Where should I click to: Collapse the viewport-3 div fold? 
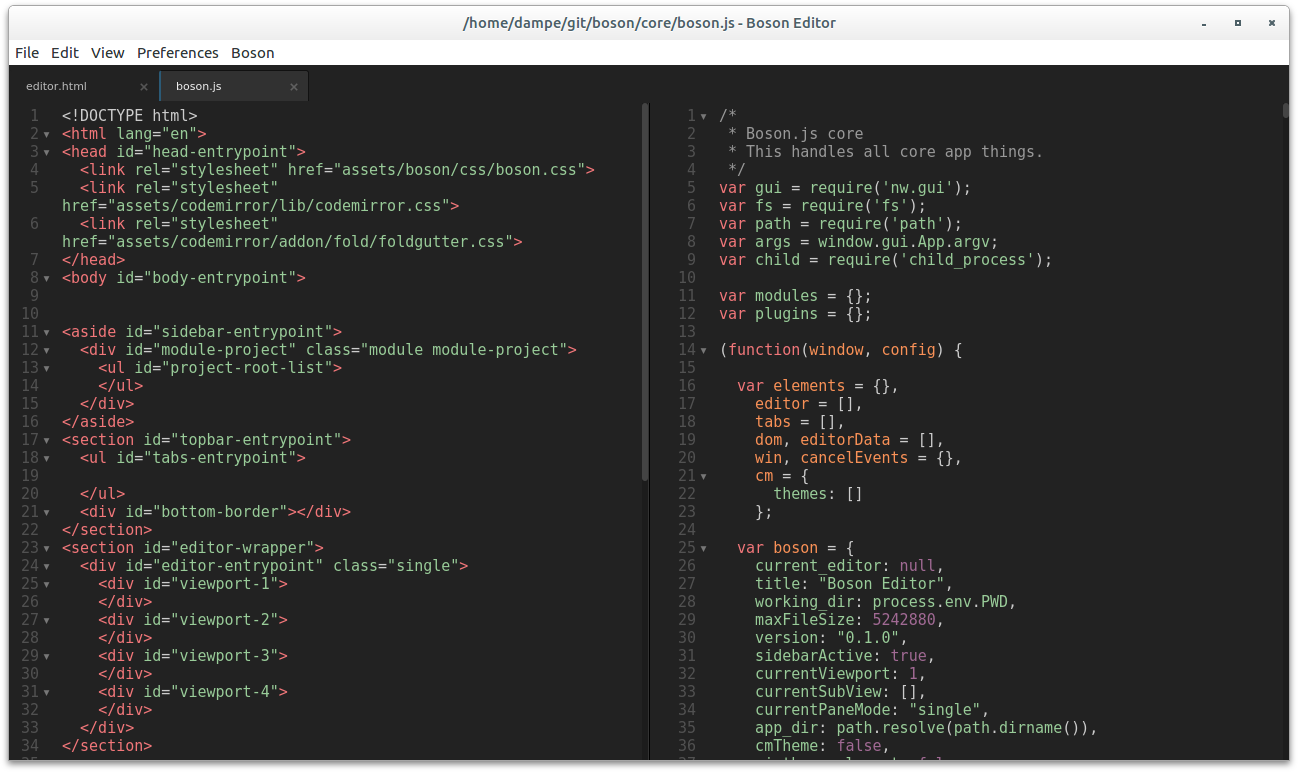(x=46, y=656)
